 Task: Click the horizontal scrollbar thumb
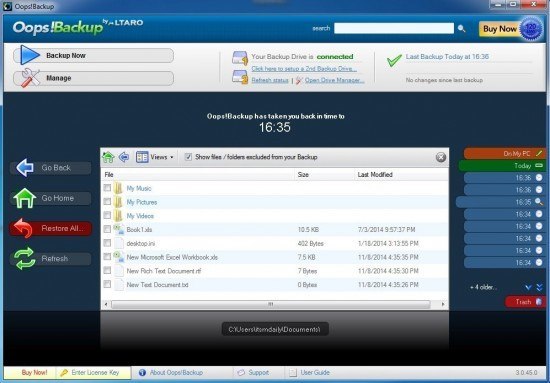point(270,304)
